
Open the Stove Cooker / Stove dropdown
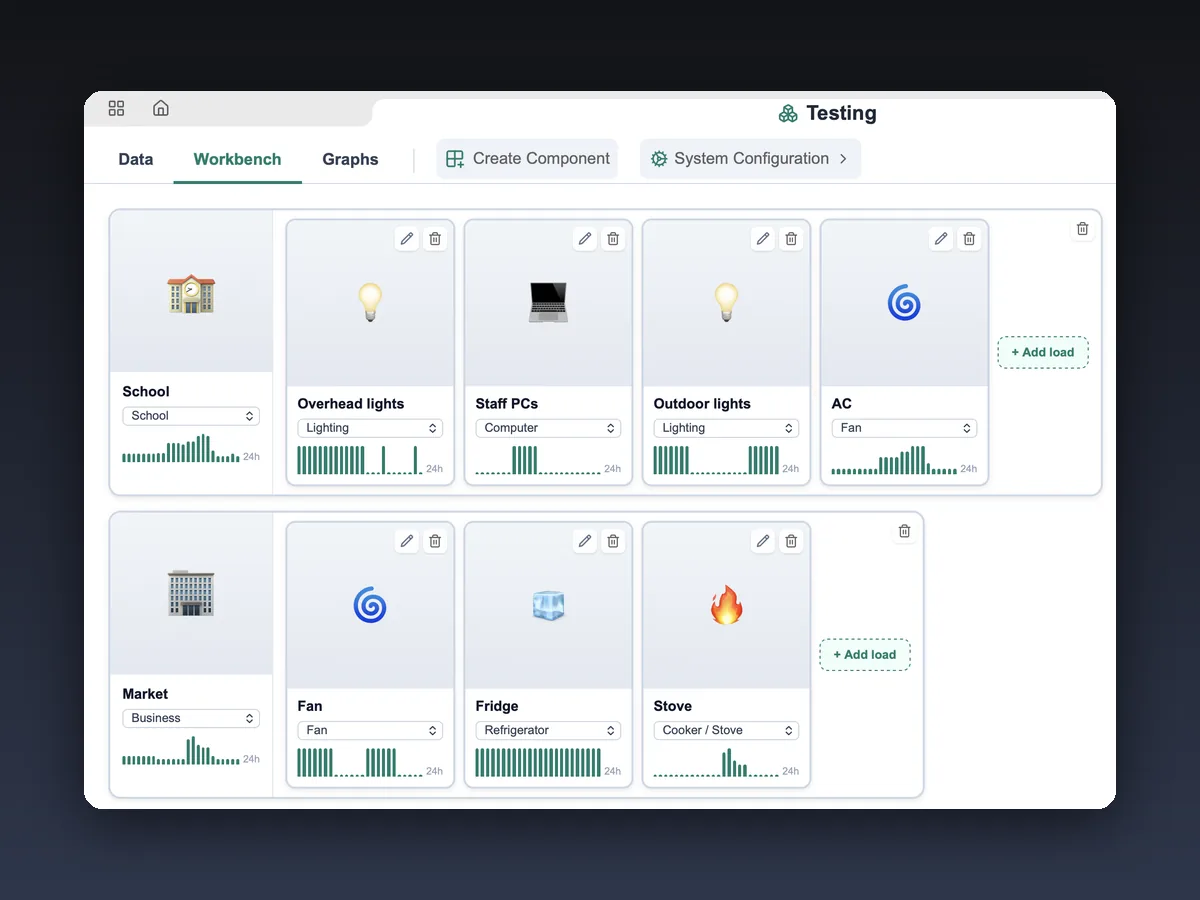726,730
